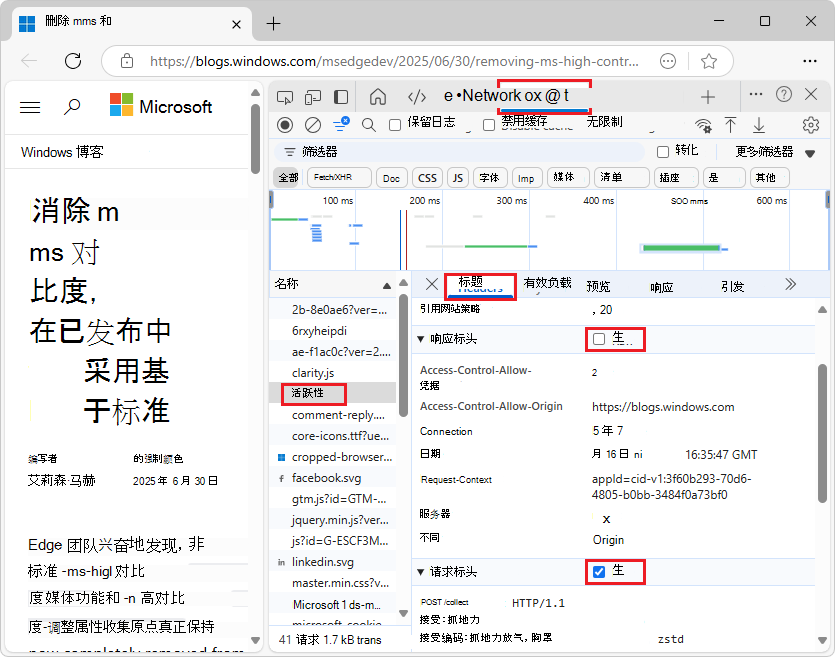Collapse the 响应标头 section
This screenshot has width=835, height=657.
click(421, 338)
